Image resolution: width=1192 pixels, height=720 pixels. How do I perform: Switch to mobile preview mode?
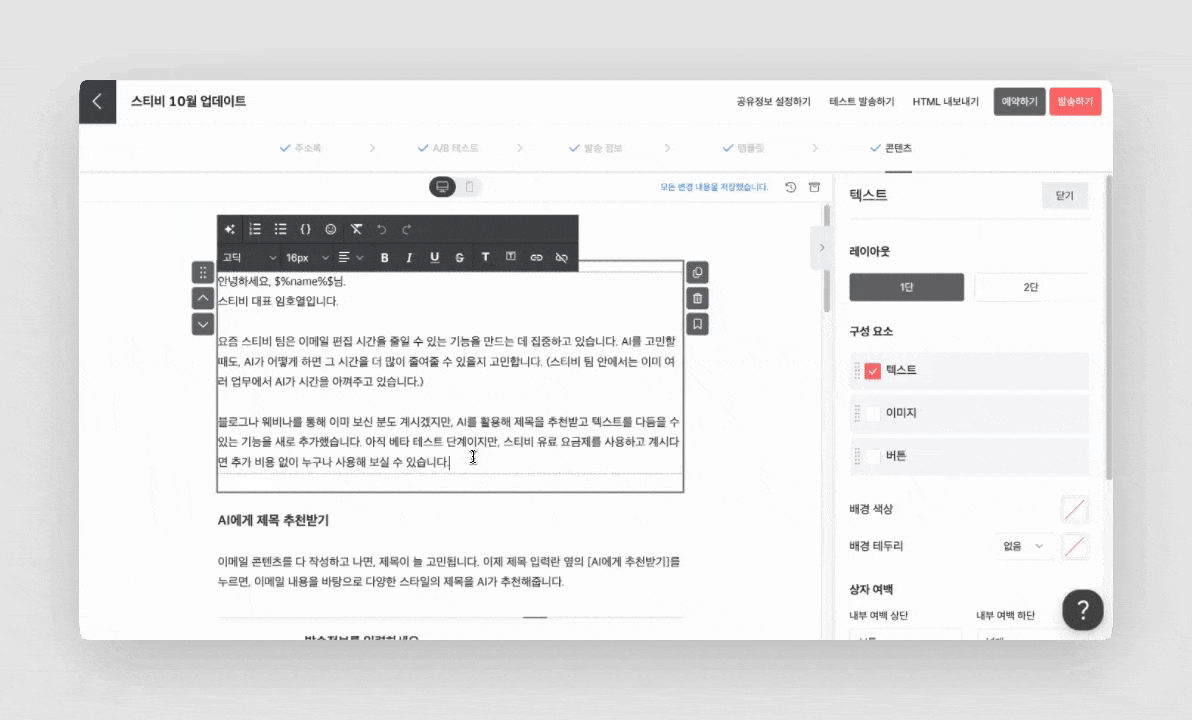pos(470,187)
